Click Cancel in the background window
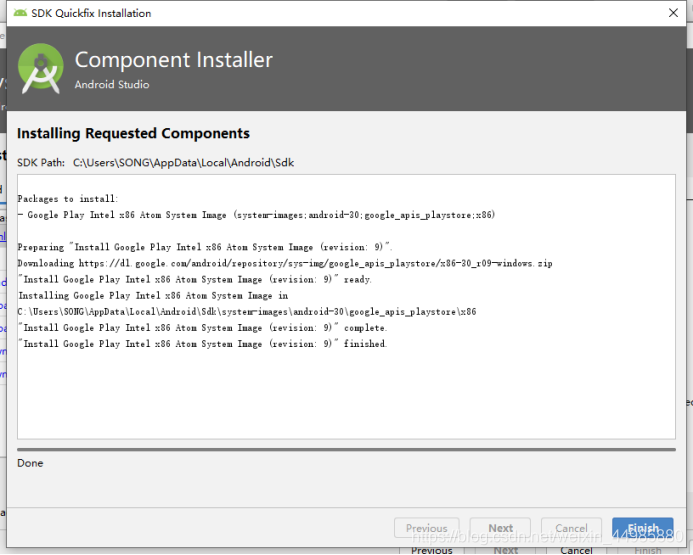The height and width of the screenshot is (555, 693). (576, 551)
